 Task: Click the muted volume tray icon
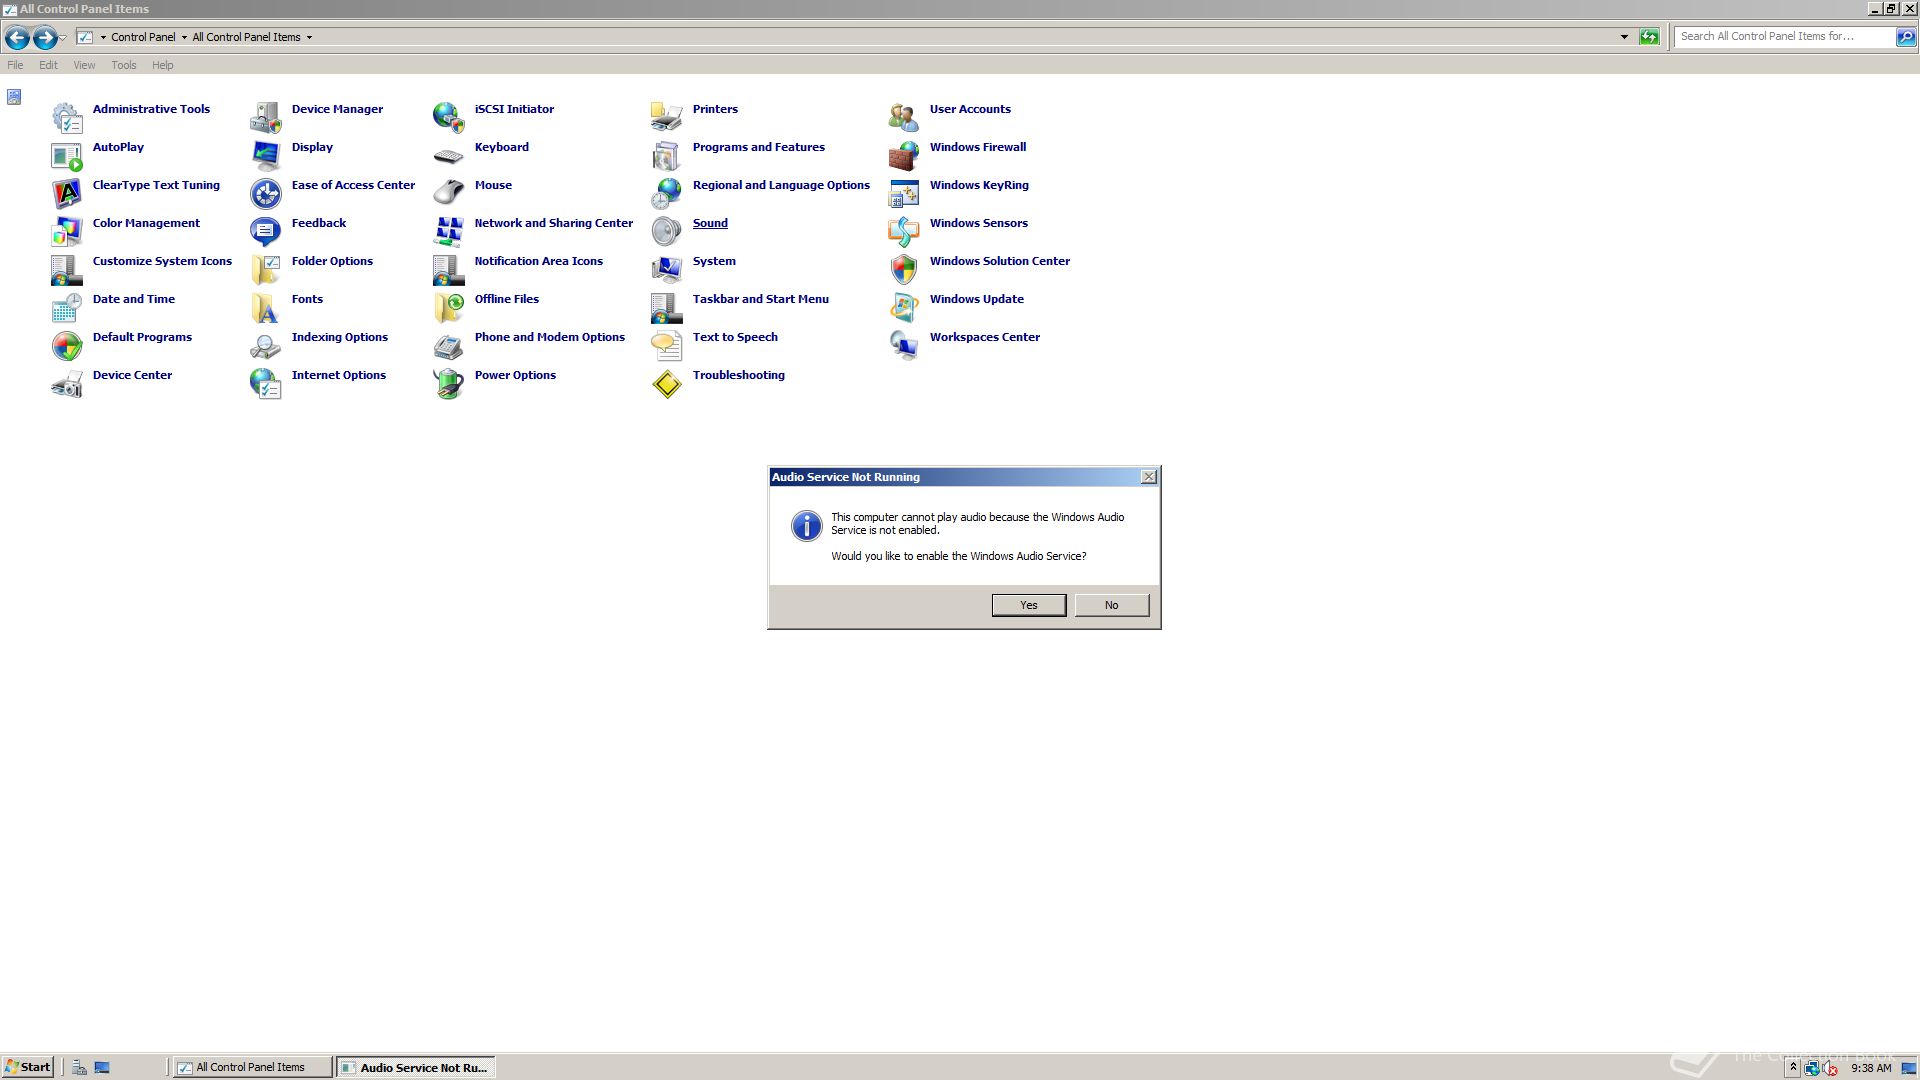point(1830,1068)
